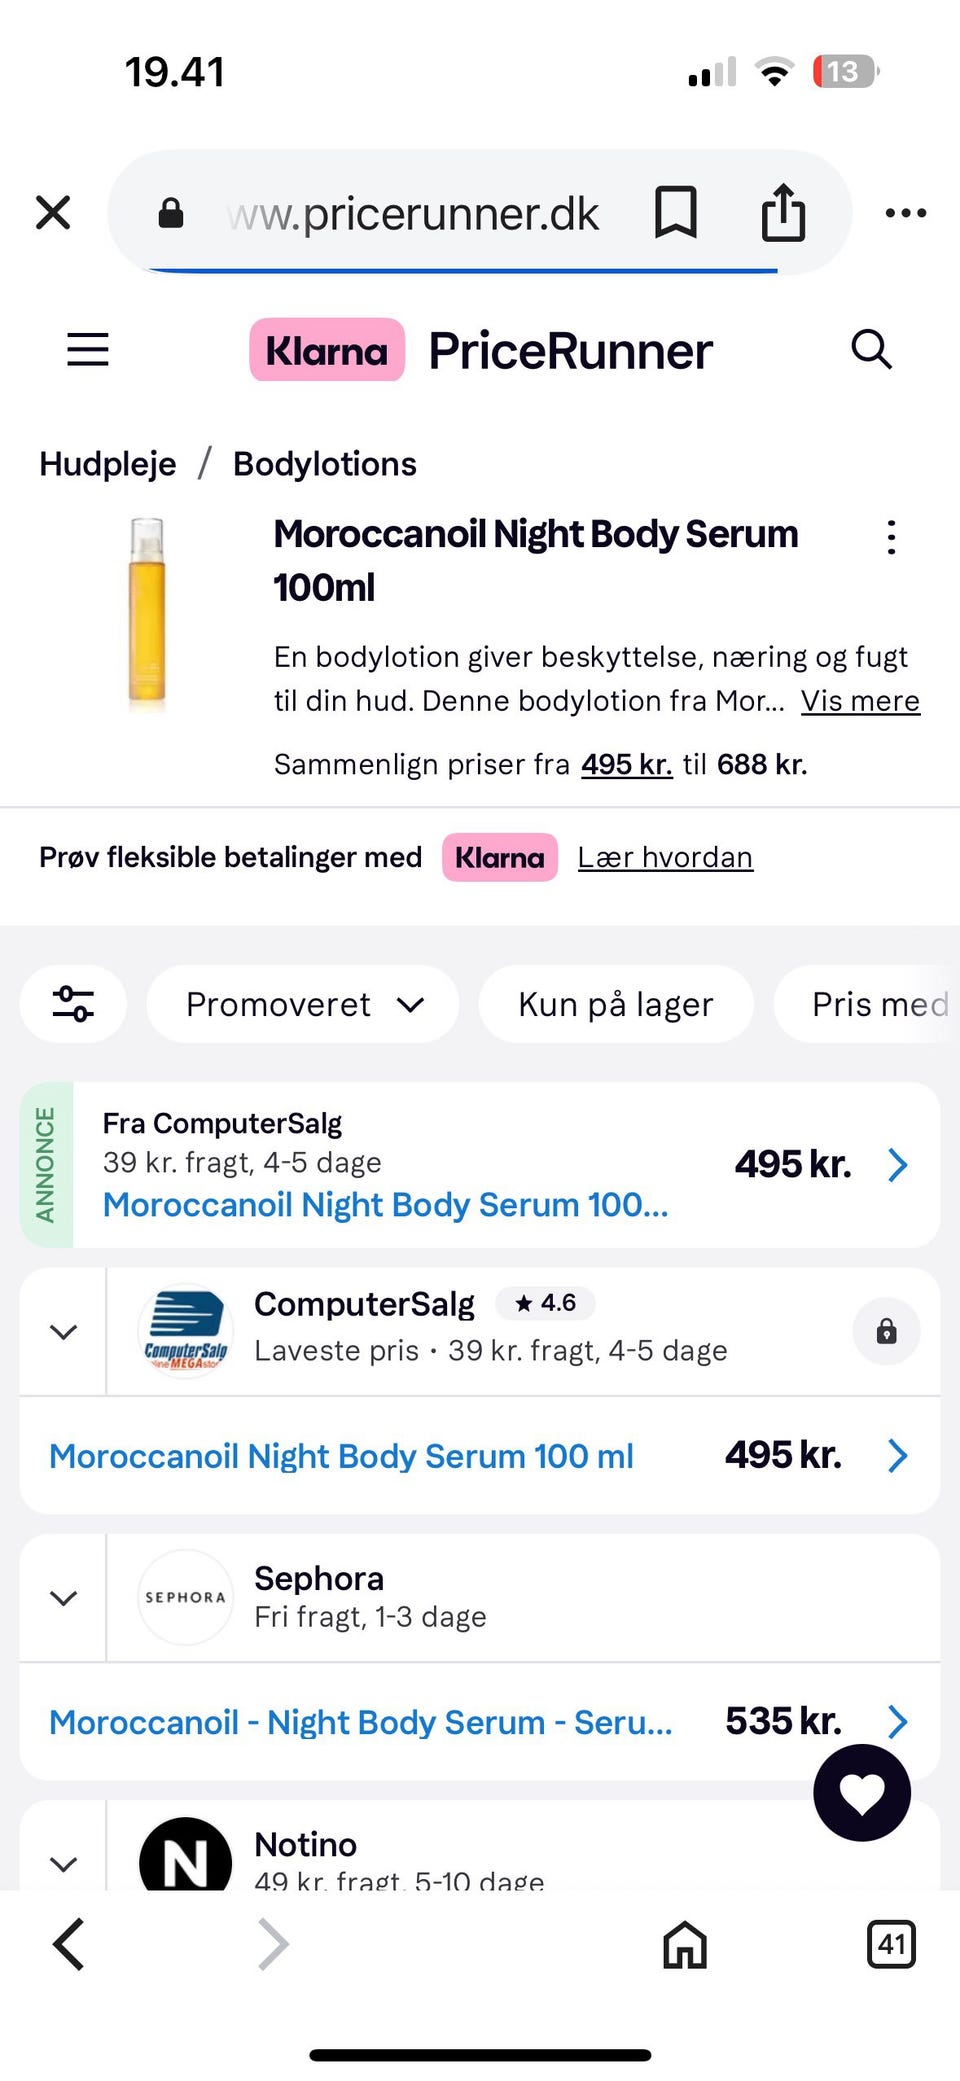Expand the Sephora store details
This screenshot has height=2081, width=960.
(x=63, y=1598)
